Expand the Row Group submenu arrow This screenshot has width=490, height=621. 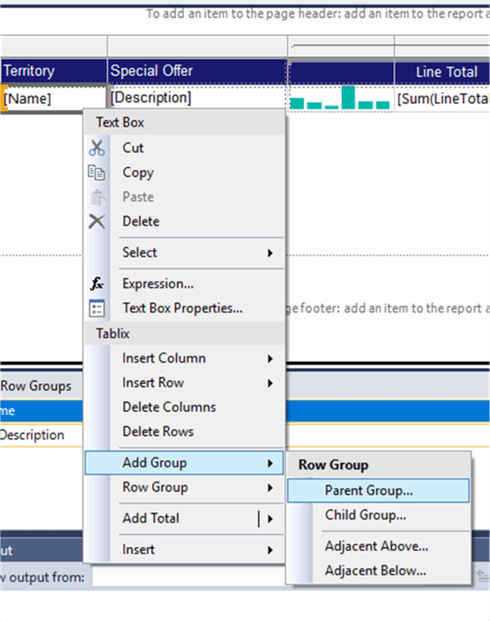coord(270,488)
